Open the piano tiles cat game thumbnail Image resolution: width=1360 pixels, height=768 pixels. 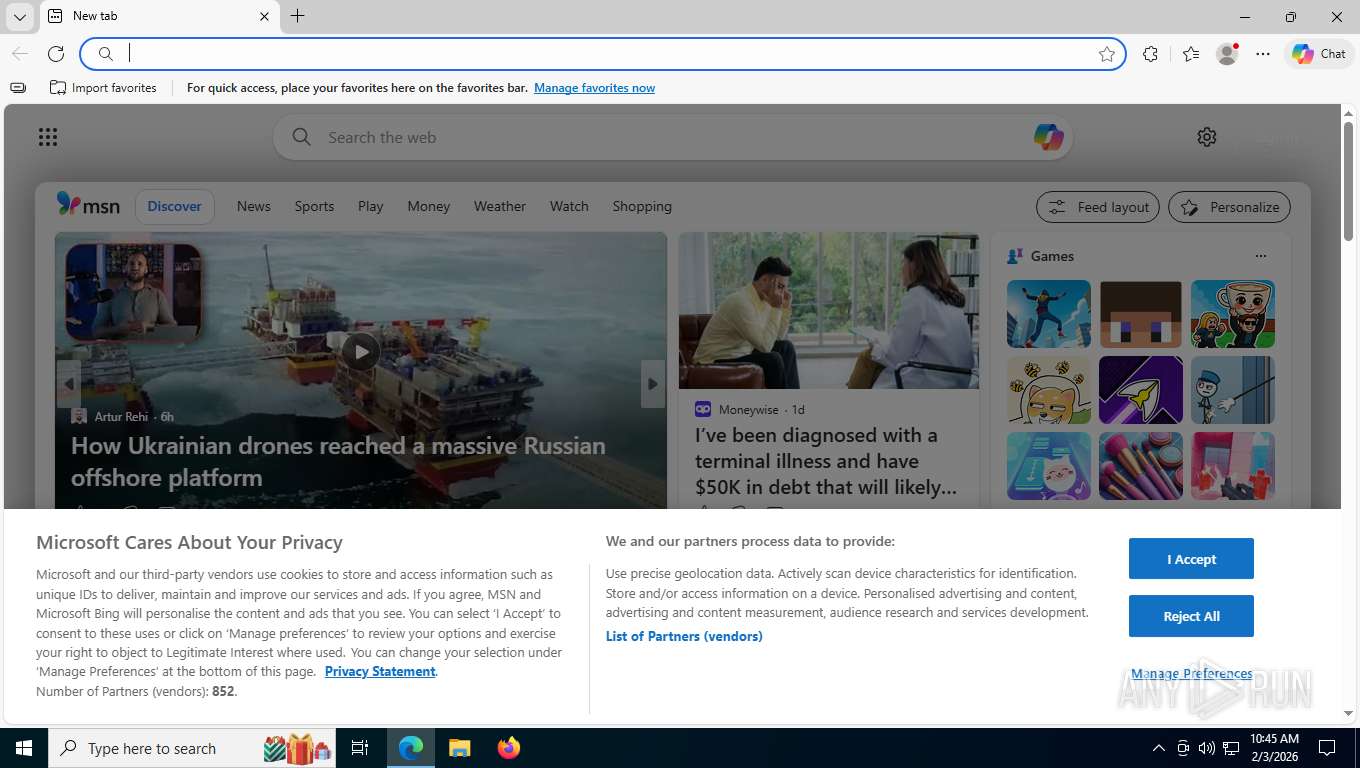tap(1049, 466)
